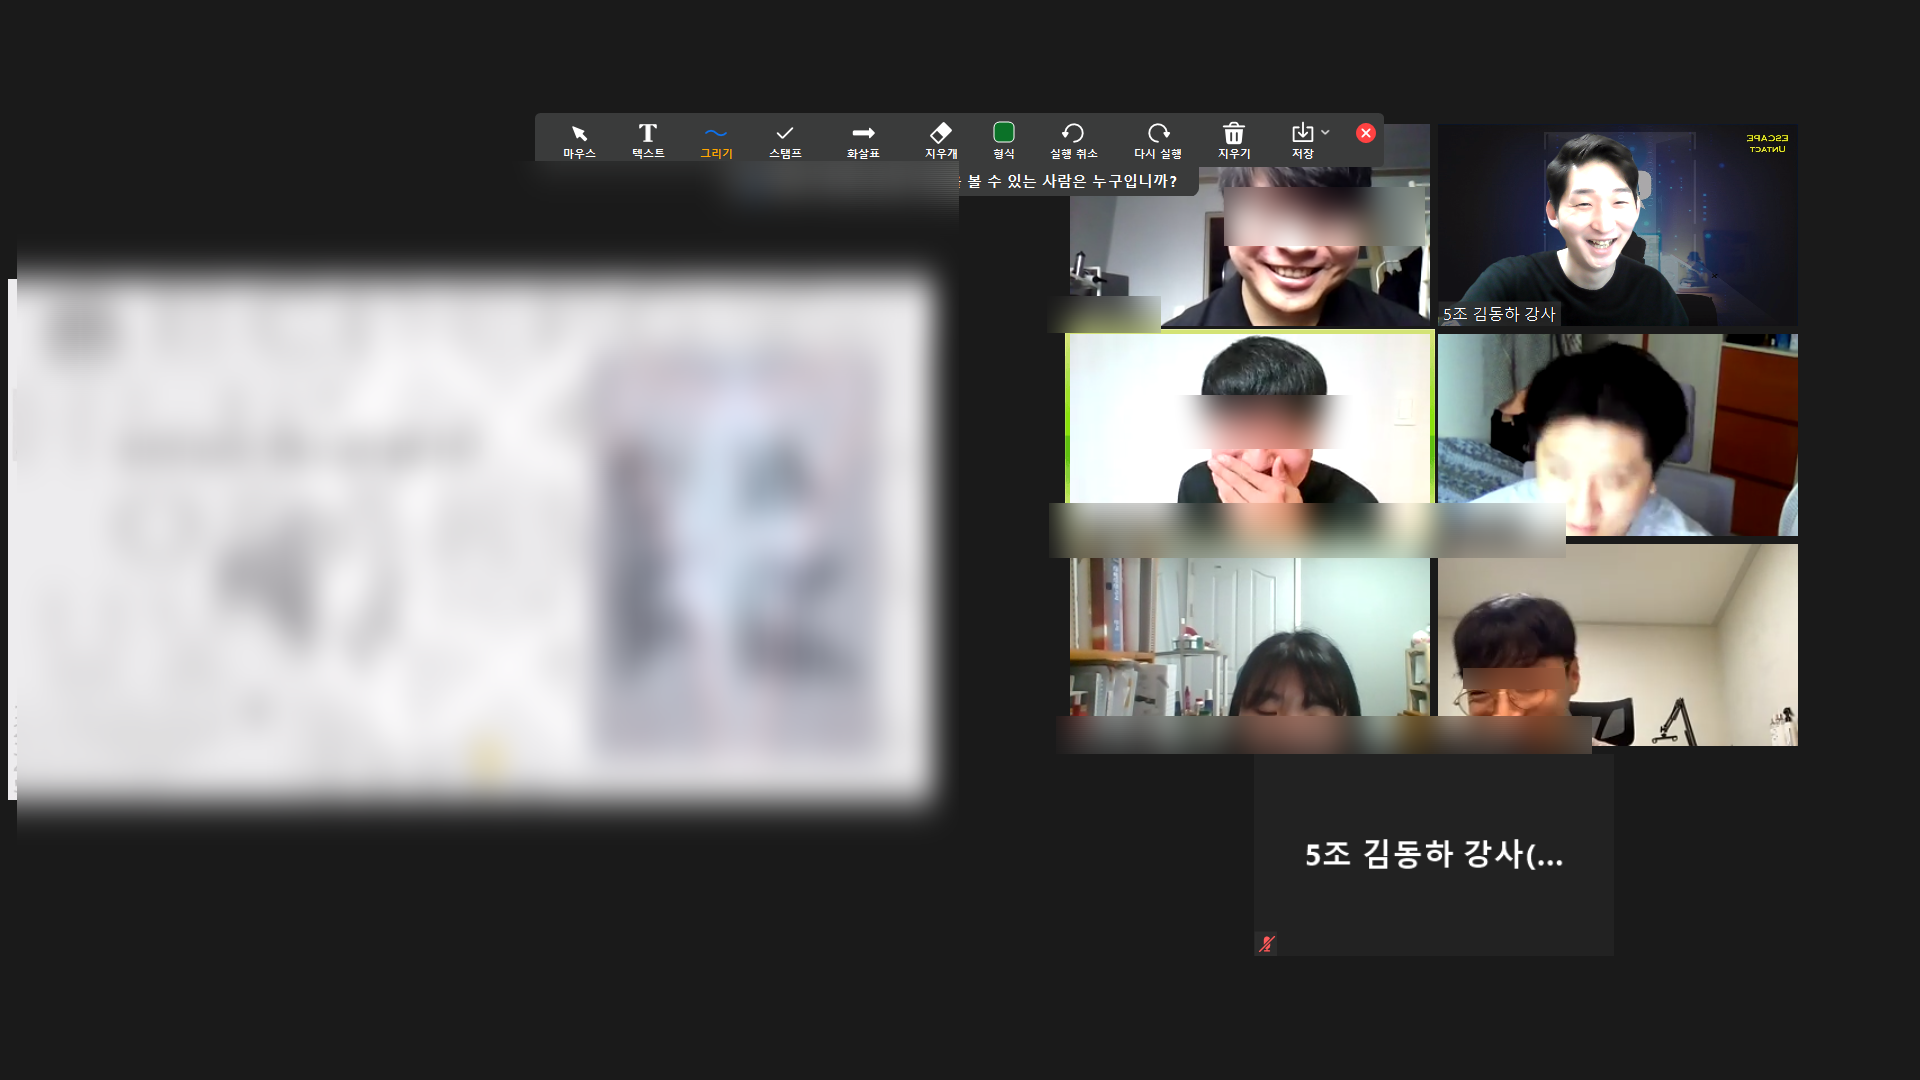Select the 마우스 (mouse) annotation tool
The height and width of the screenshot is (1080, 1920).
pos(579,141)
